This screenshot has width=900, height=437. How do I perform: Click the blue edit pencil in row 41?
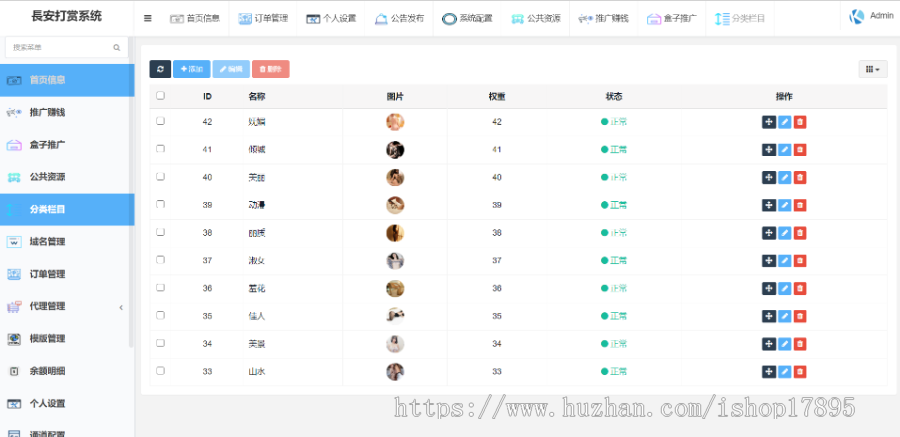click(784, 150)
